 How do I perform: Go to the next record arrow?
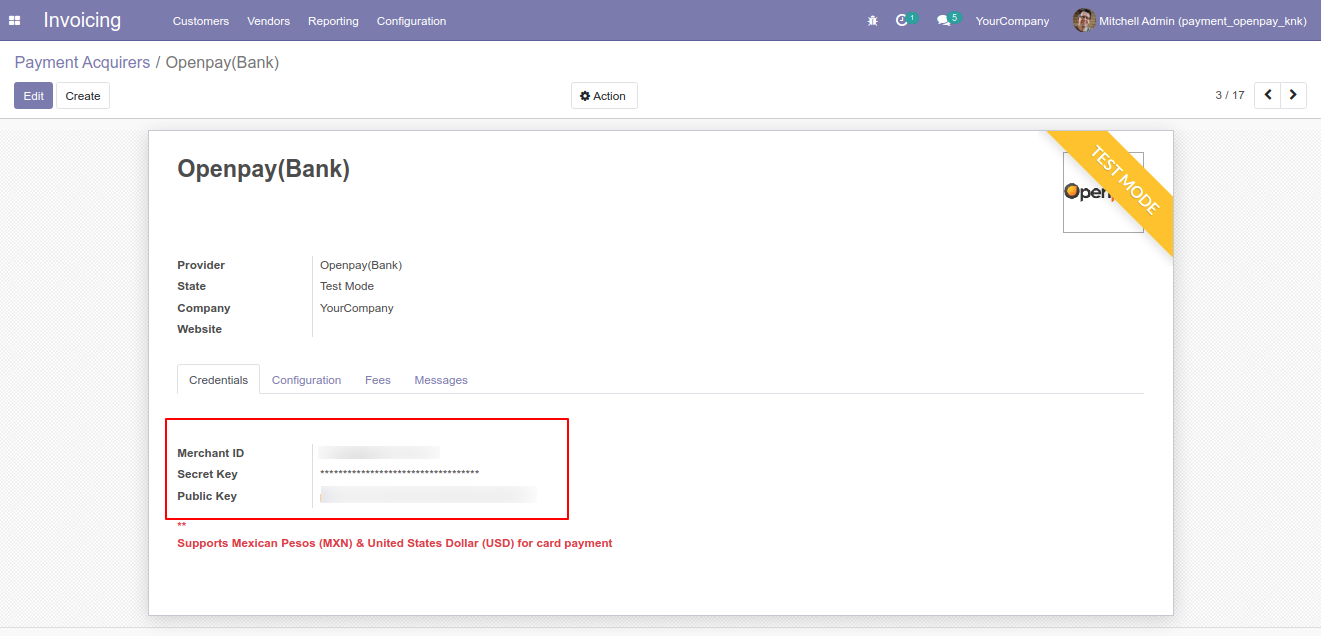[1294, 95]
